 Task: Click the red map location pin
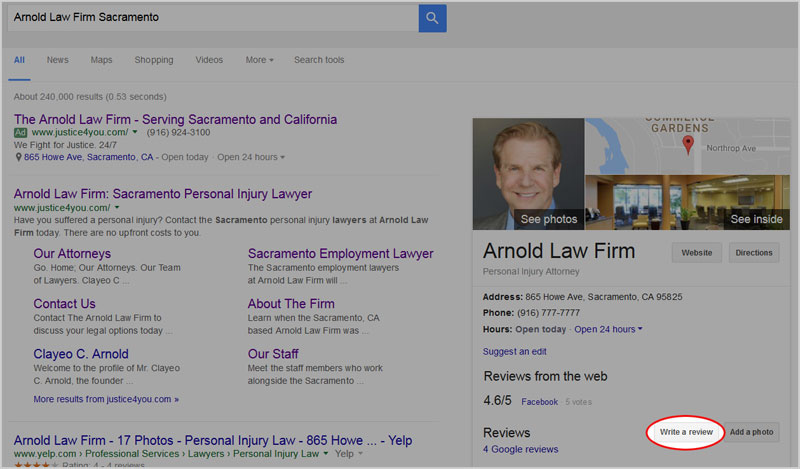point(688,144)
